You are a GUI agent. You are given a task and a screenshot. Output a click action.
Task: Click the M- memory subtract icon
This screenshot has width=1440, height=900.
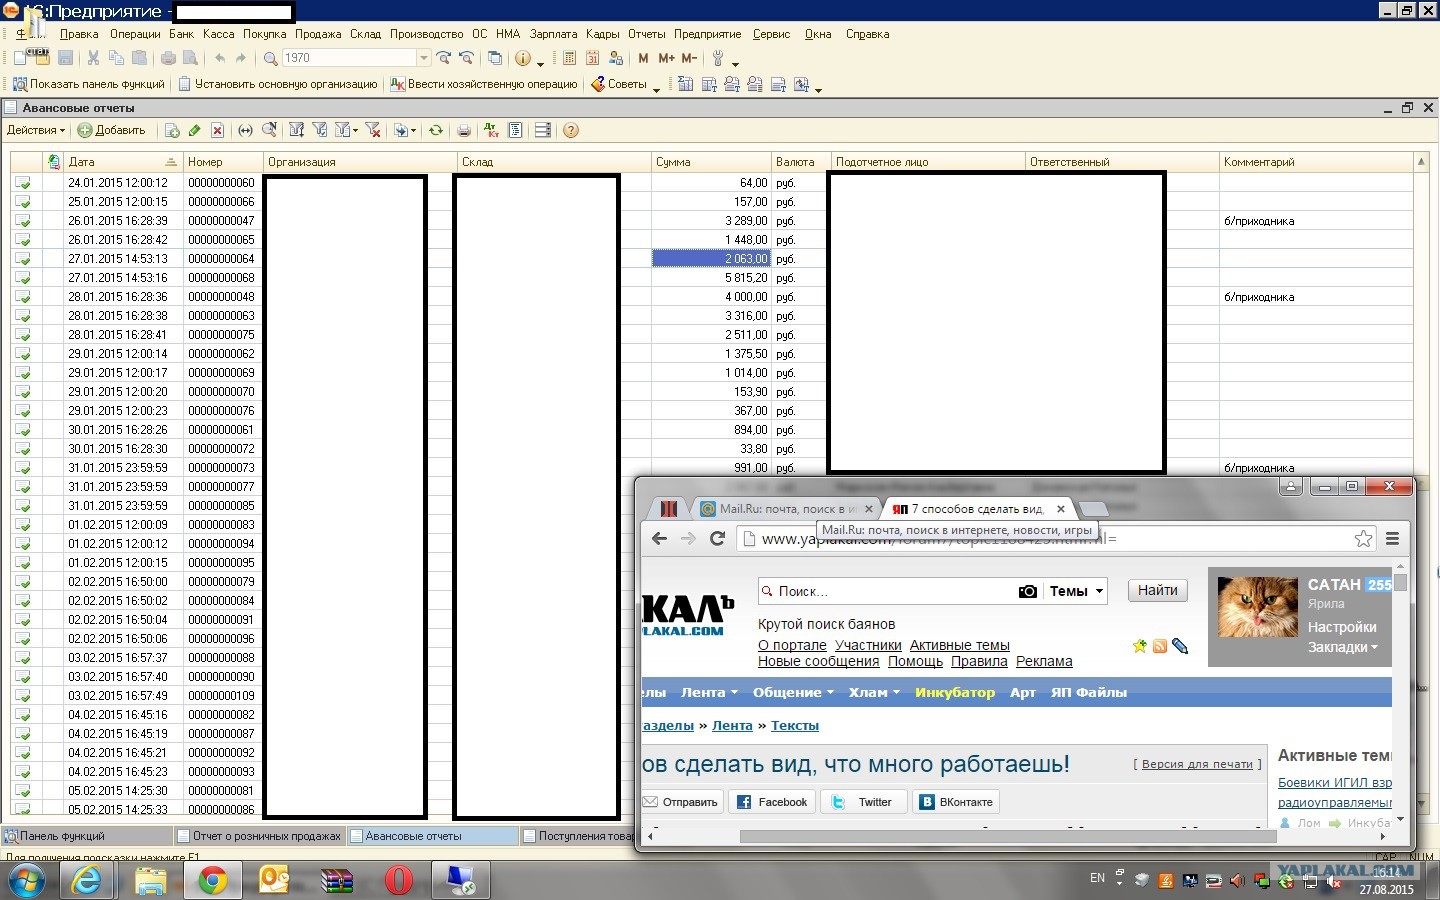click(689, 58)
